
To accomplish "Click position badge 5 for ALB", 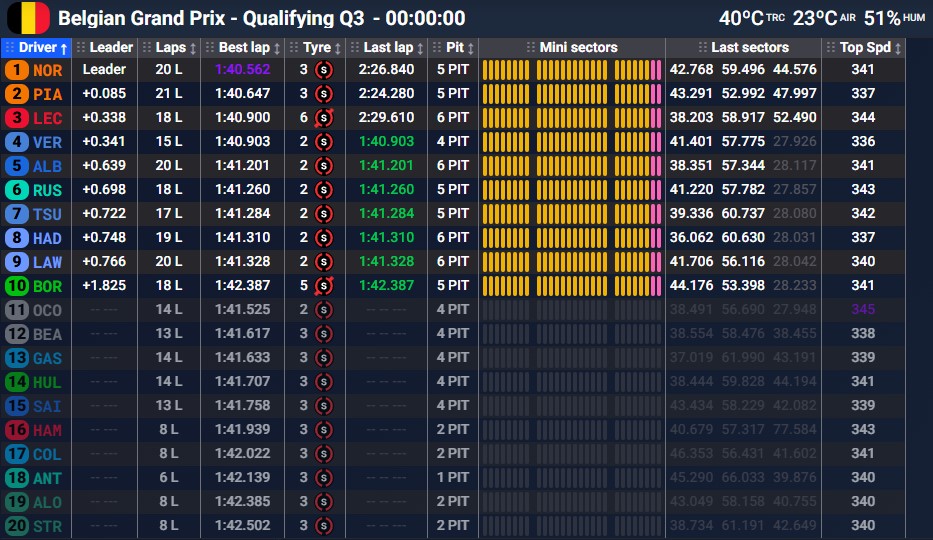I will click(x=16, y=165).
